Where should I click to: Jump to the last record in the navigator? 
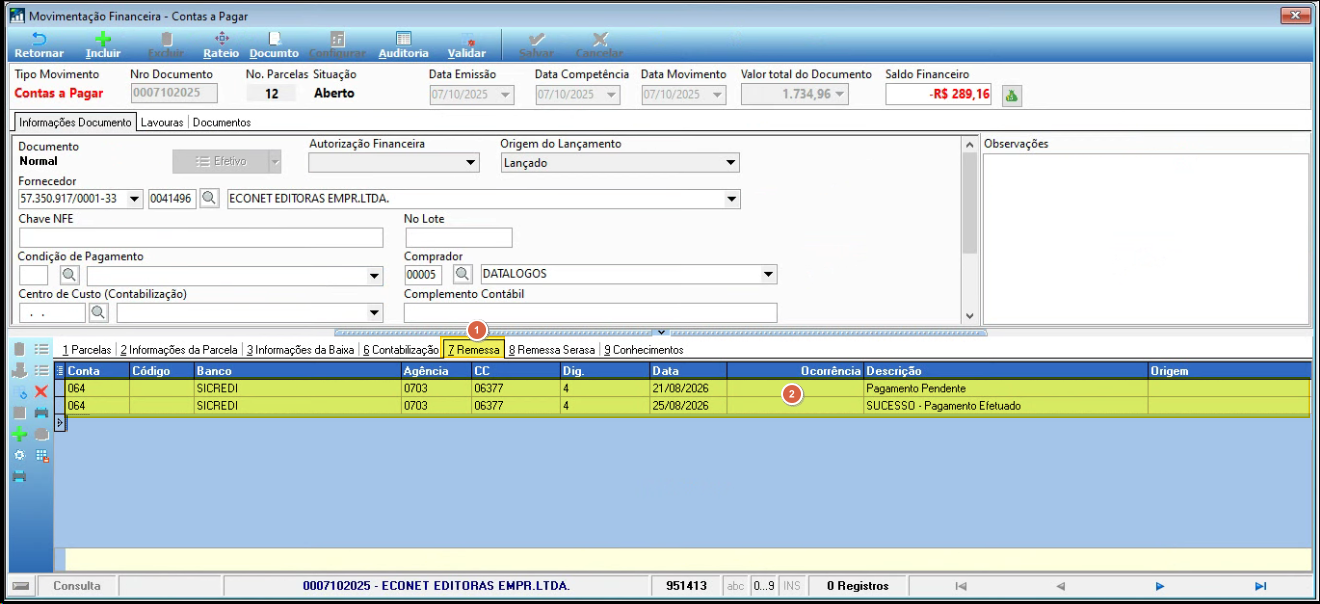pyautogui.click(x=1261, y=586)
